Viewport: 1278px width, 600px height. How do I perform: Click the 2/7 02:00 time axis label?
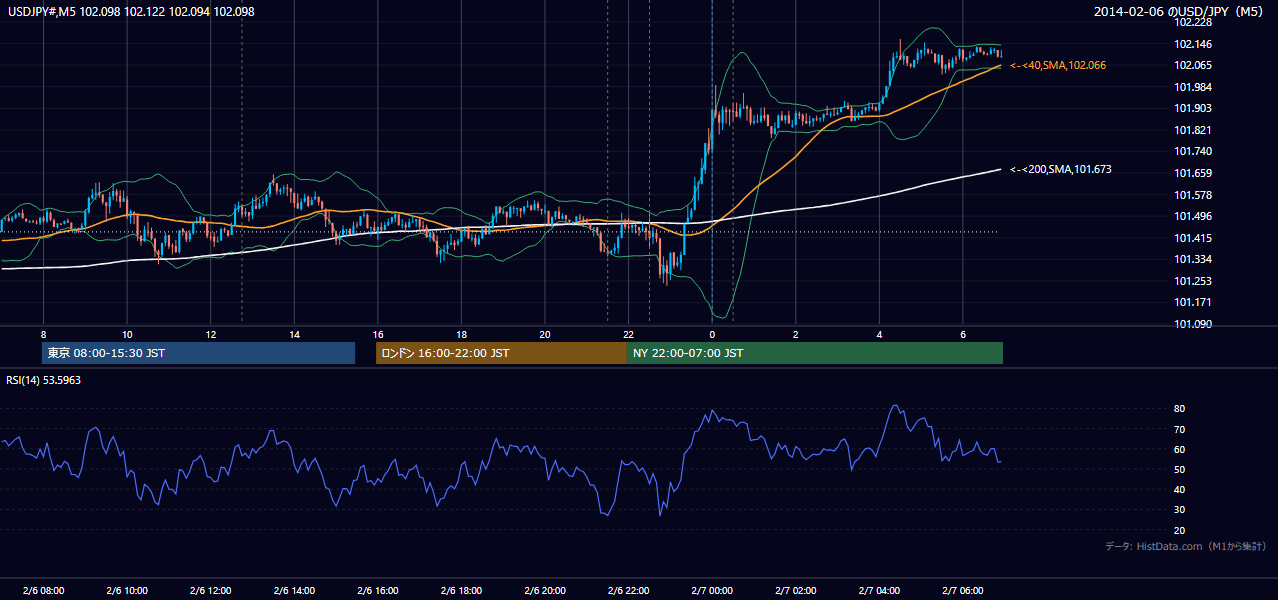pyautogui.click(x=795, y=590)
